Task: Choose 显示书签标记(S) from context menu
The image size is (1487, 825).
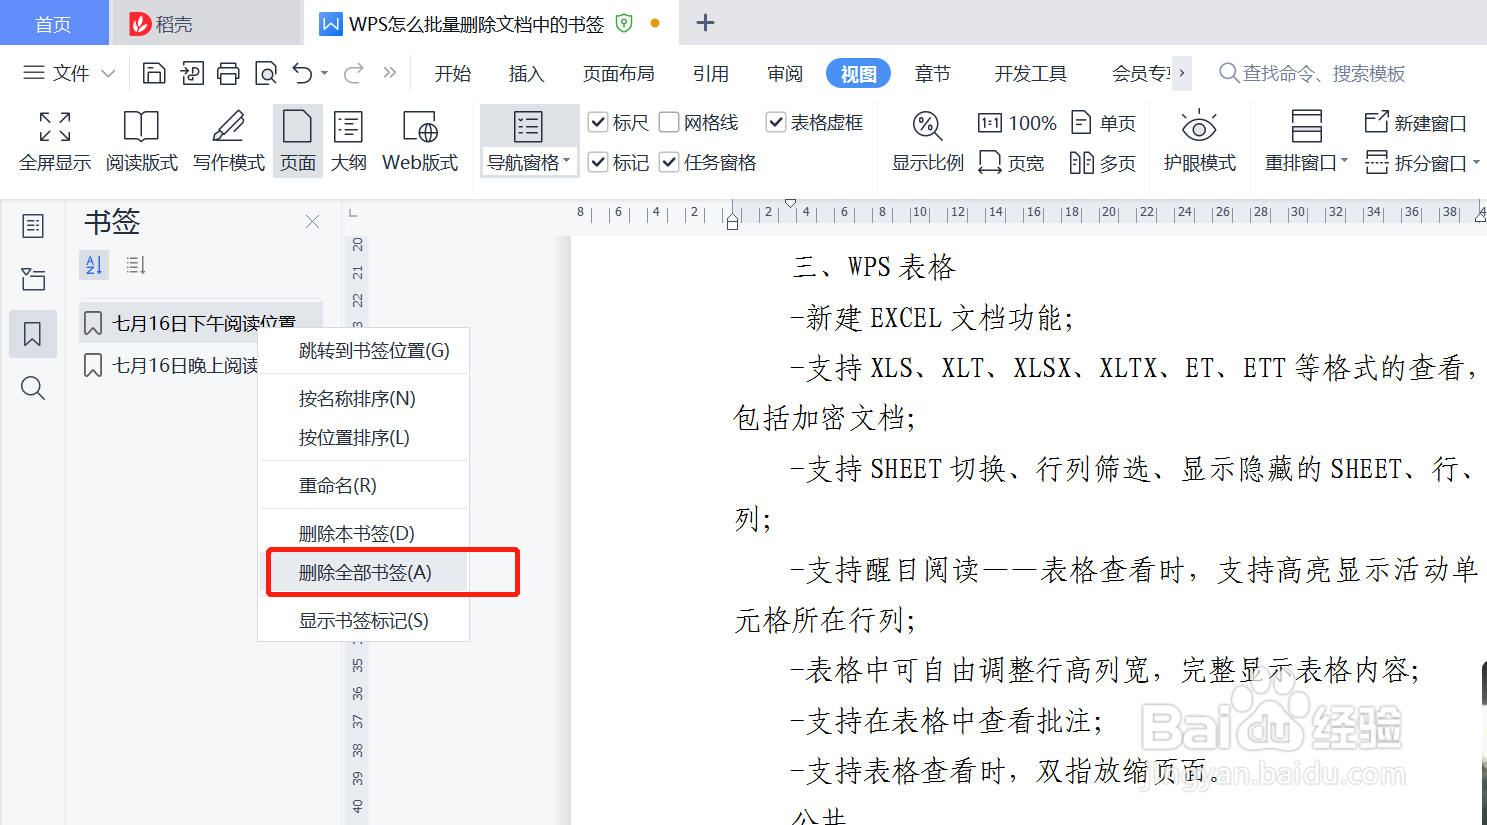Action: tap(364, 621)
